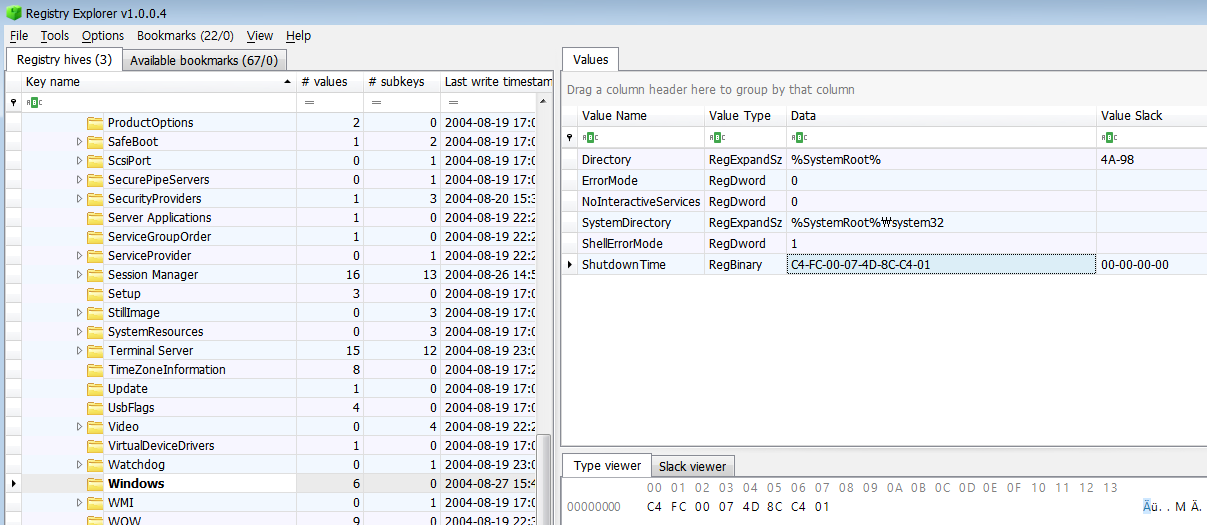Open the Options menu
The image size is (1207, 525).
tap(103, 36)
